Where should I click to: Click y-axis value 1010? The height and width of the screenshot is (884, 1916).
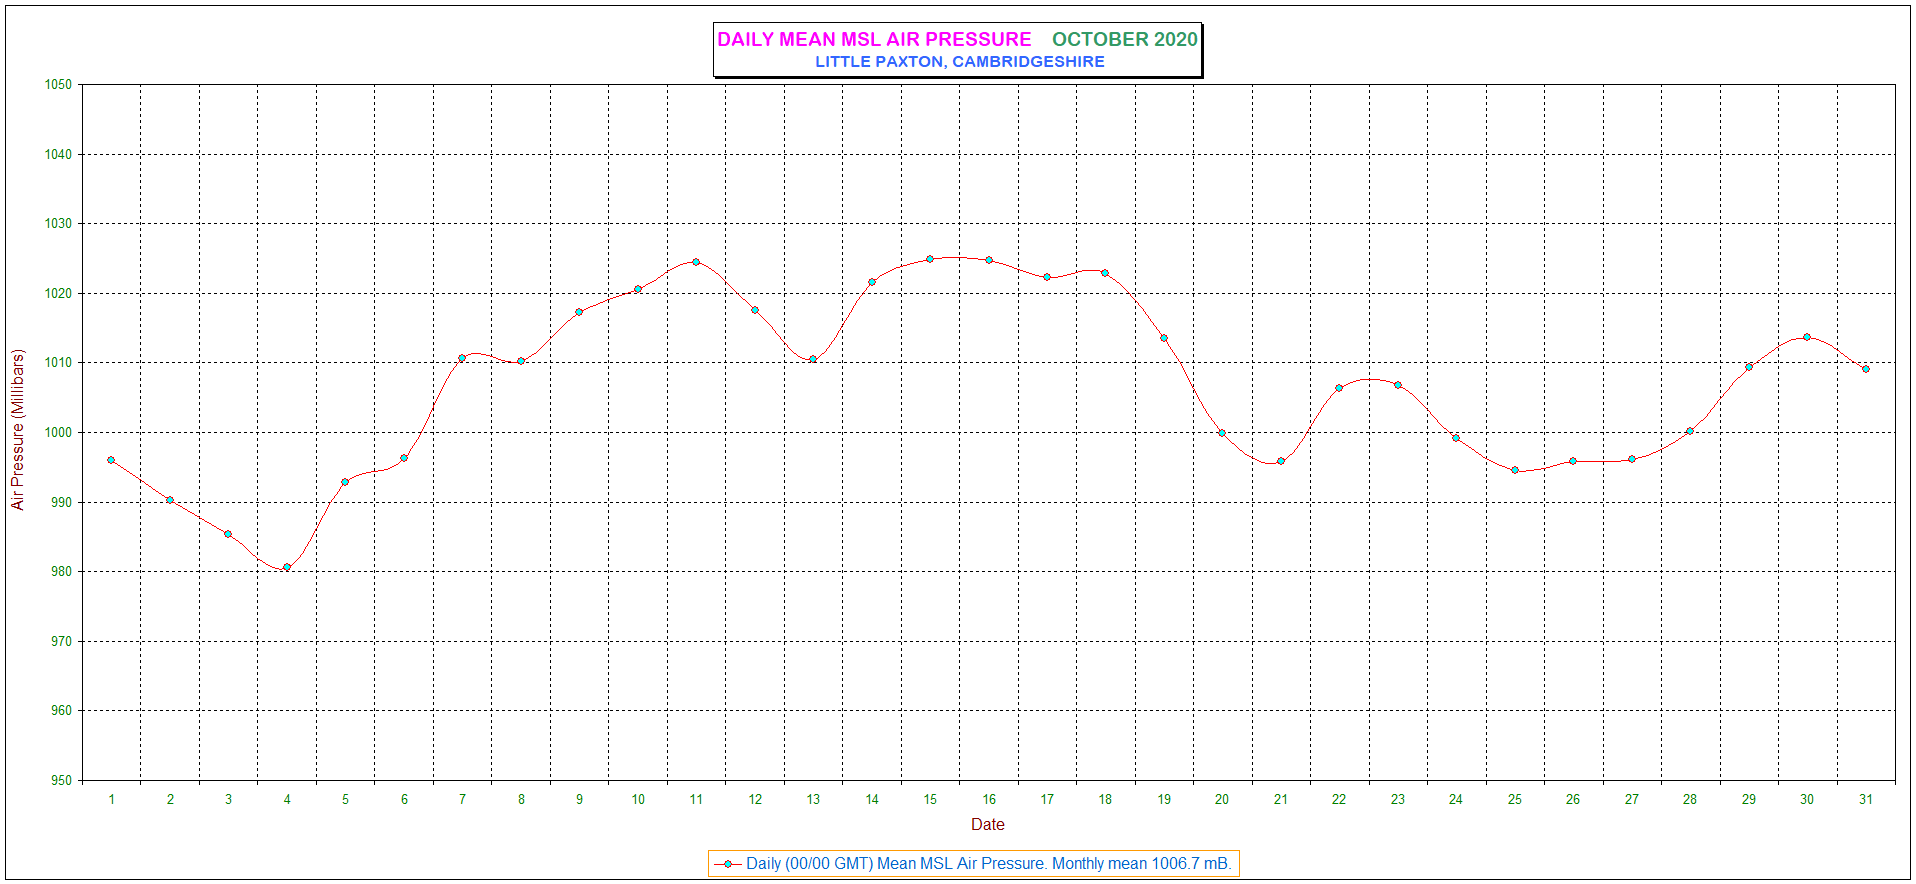(58, 363)
